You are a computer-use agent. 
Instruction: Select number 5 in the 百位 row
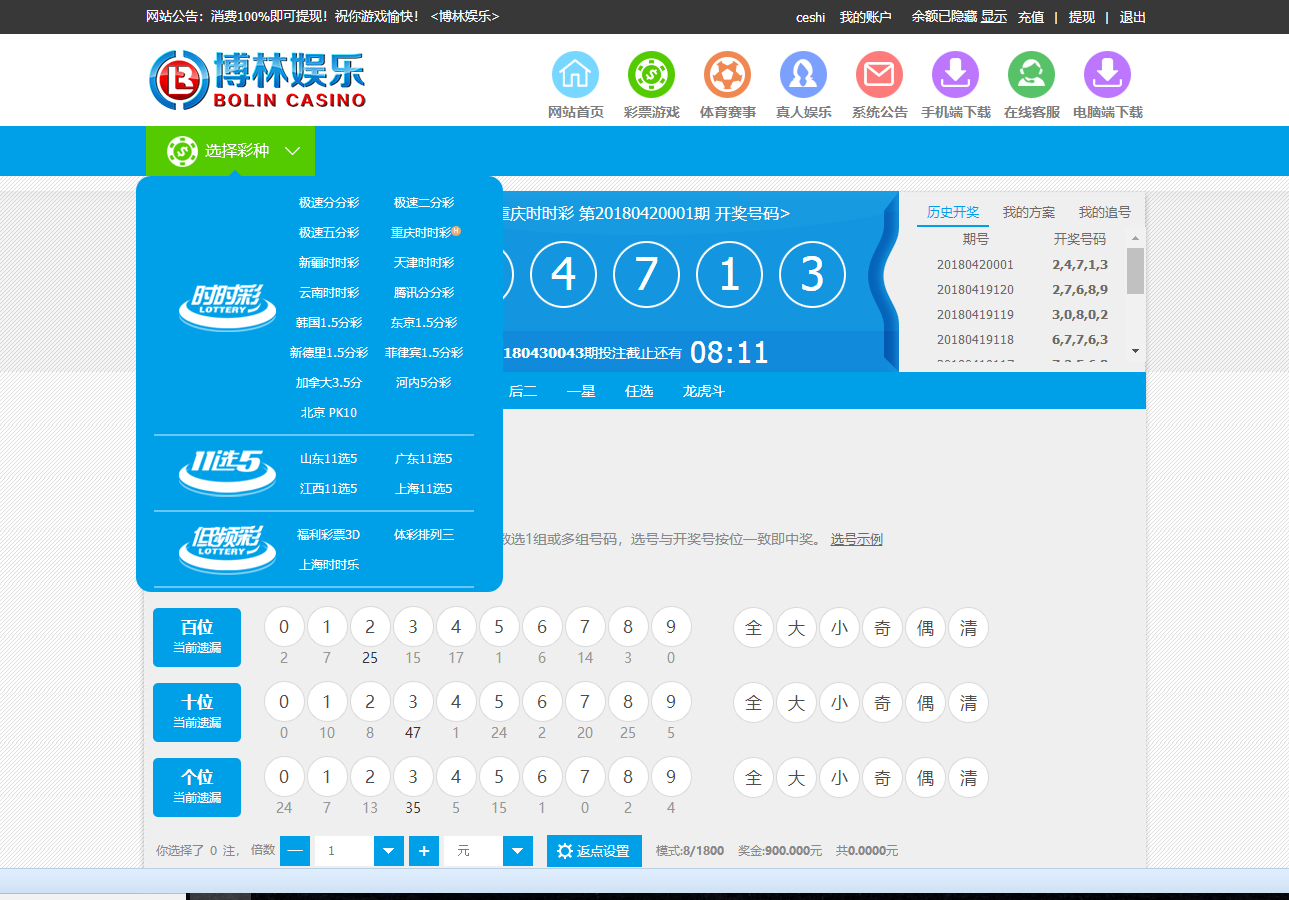(499, 628)
